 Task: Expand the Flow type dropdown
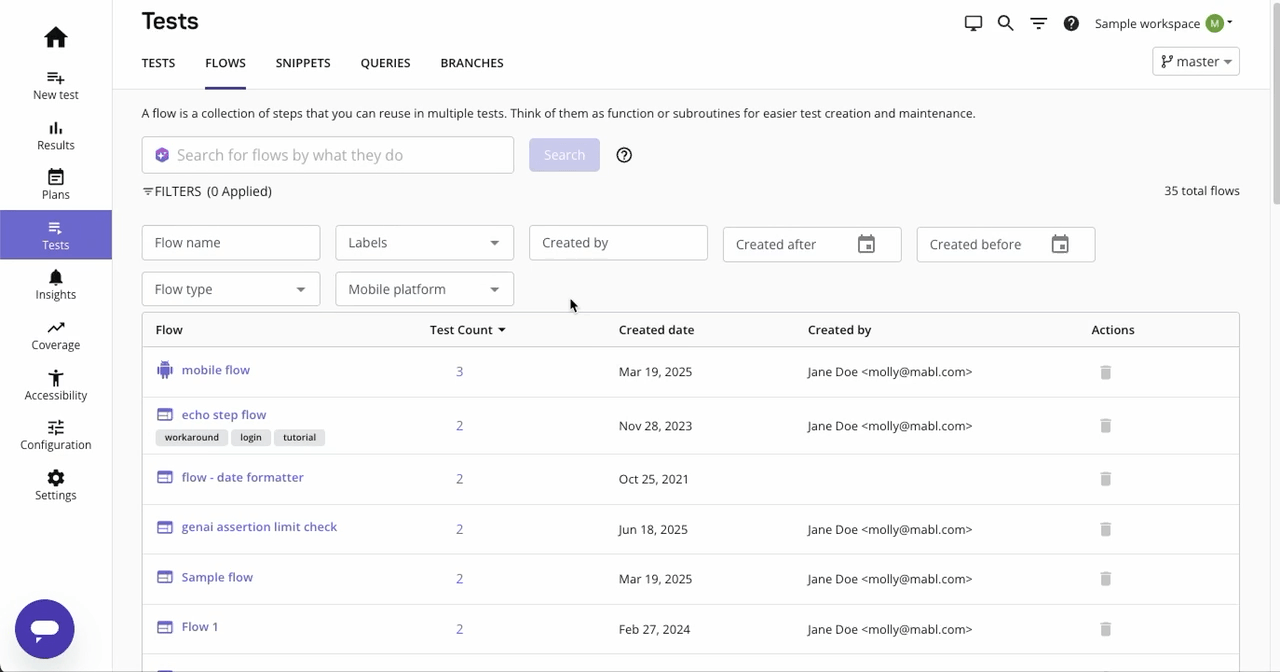(230, 289)
